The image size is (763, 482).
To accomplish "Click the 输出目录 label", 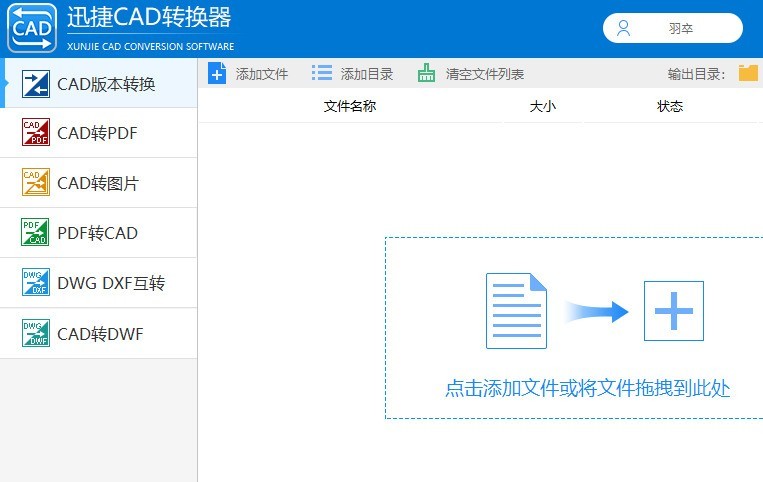I will 696,74.
